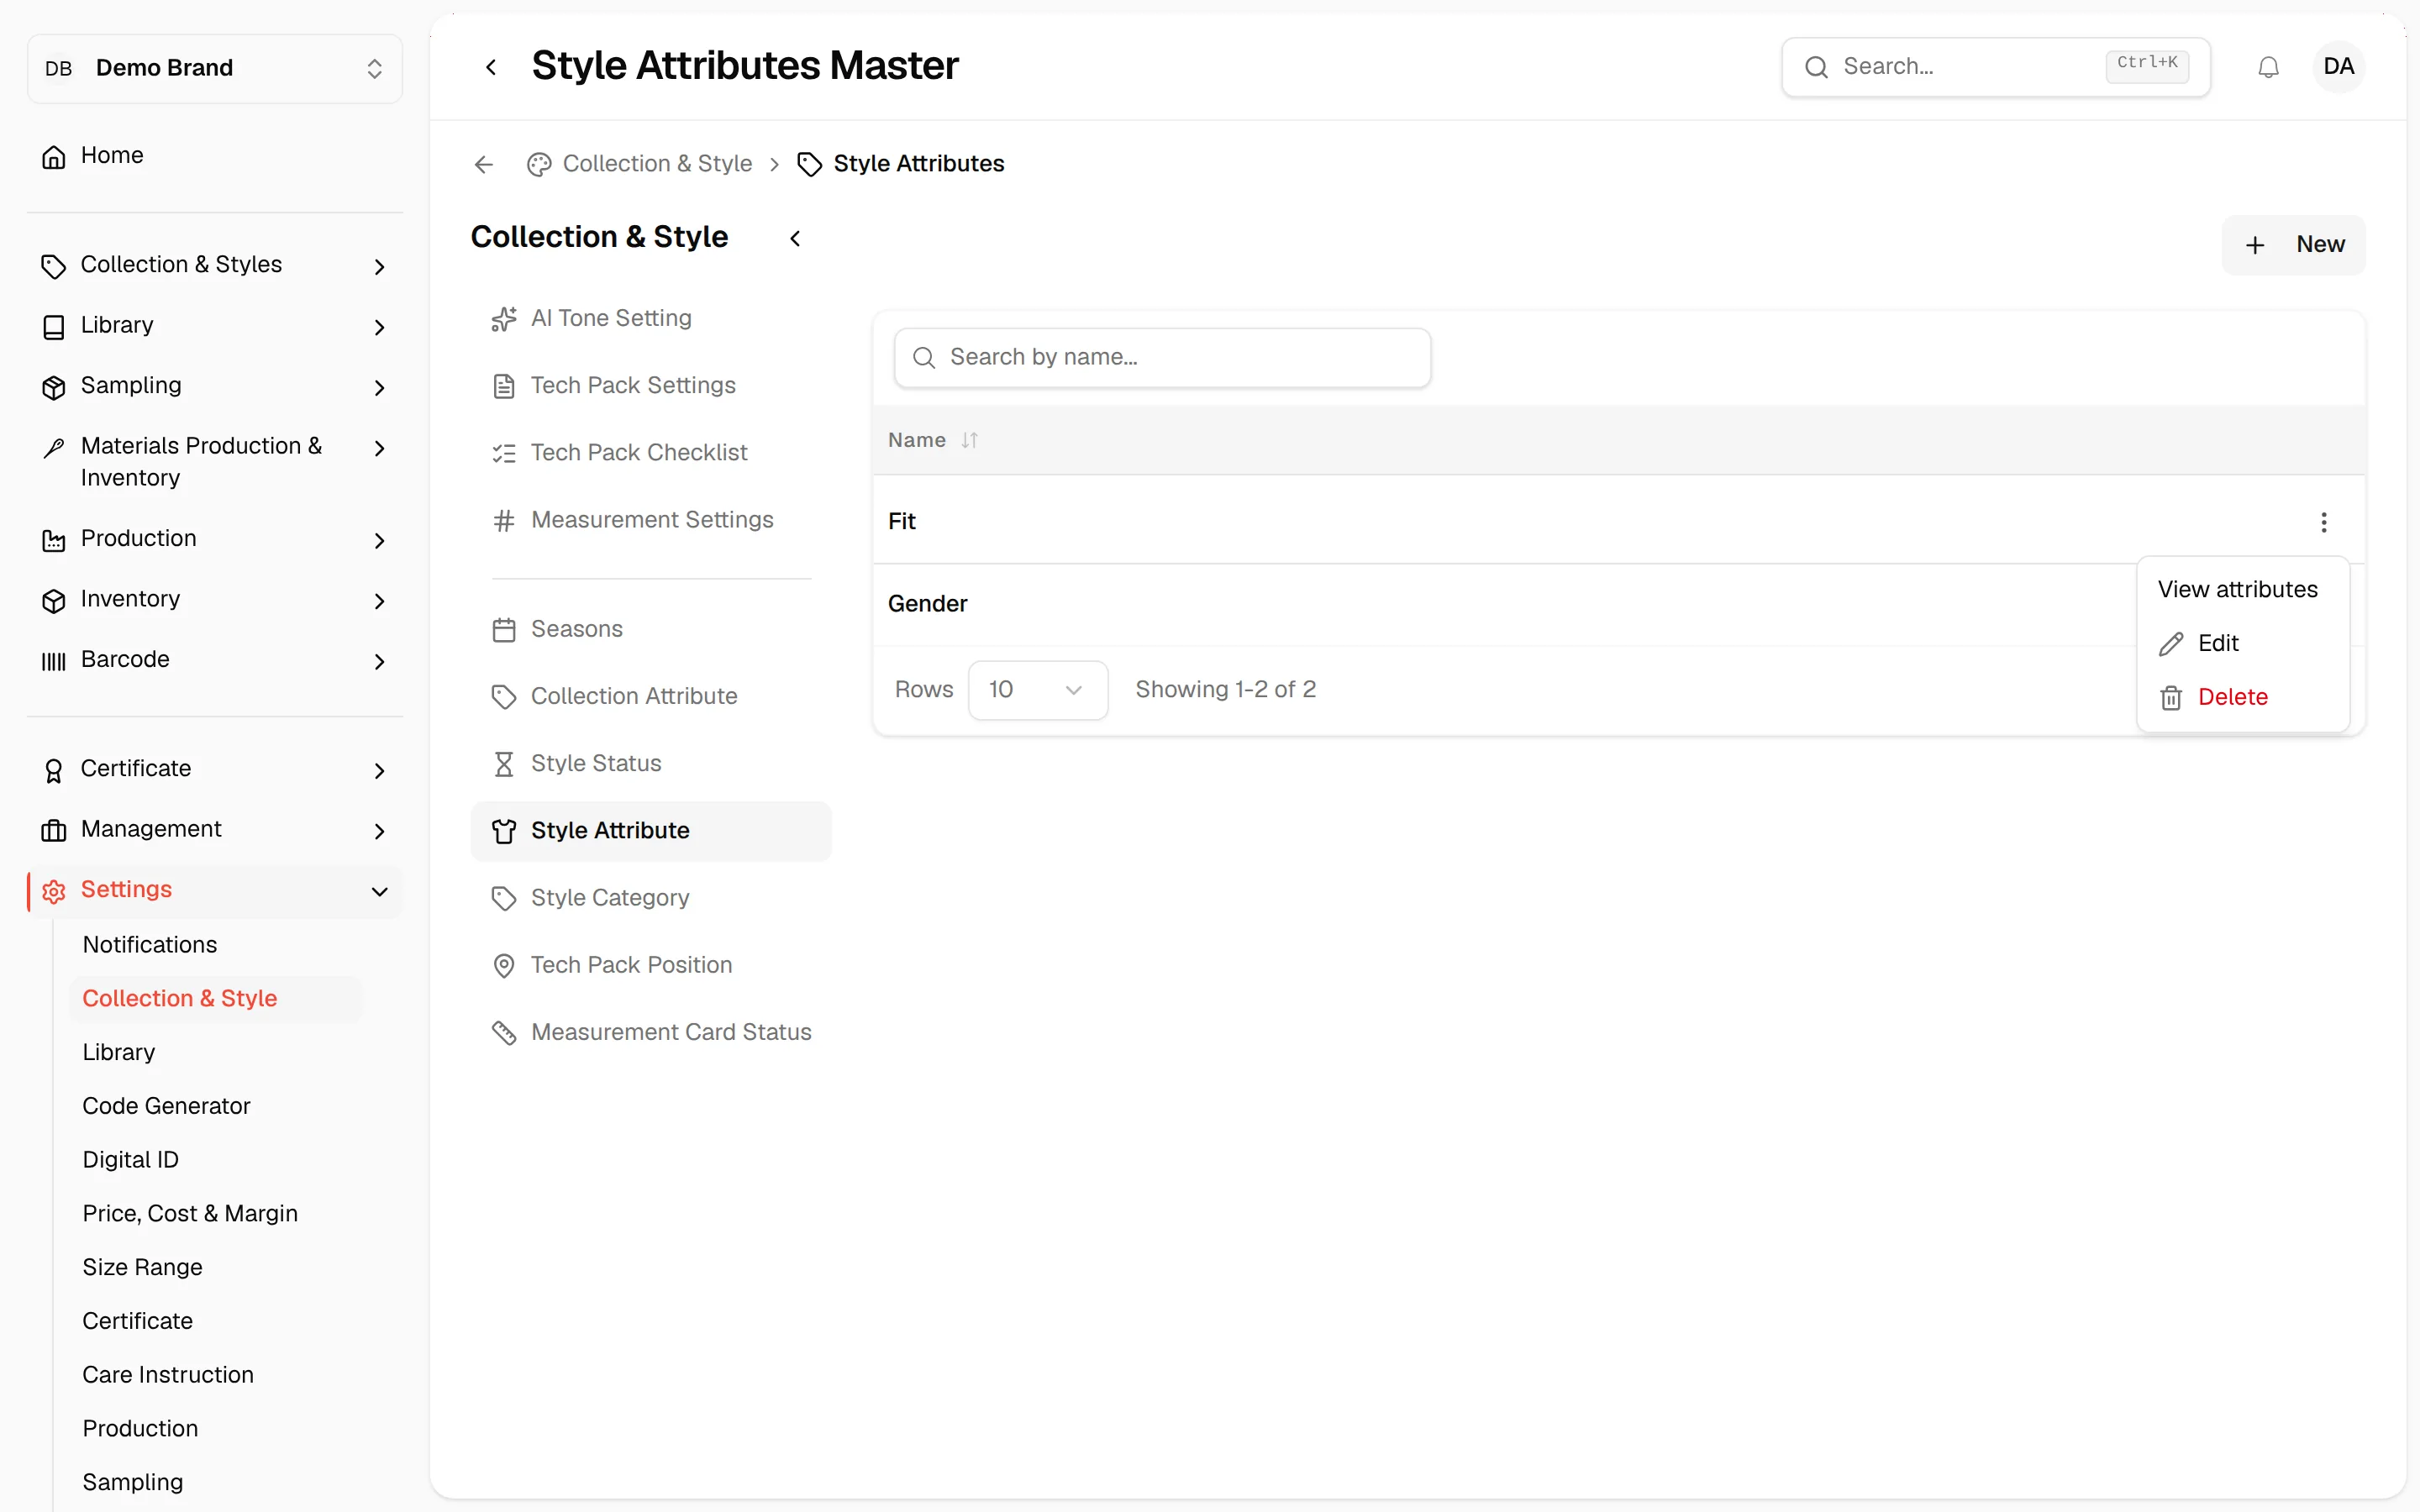Open the Demo Brand workspace switcher
The width and height of the screenshot is (2420, 1512).
(215, 68)
